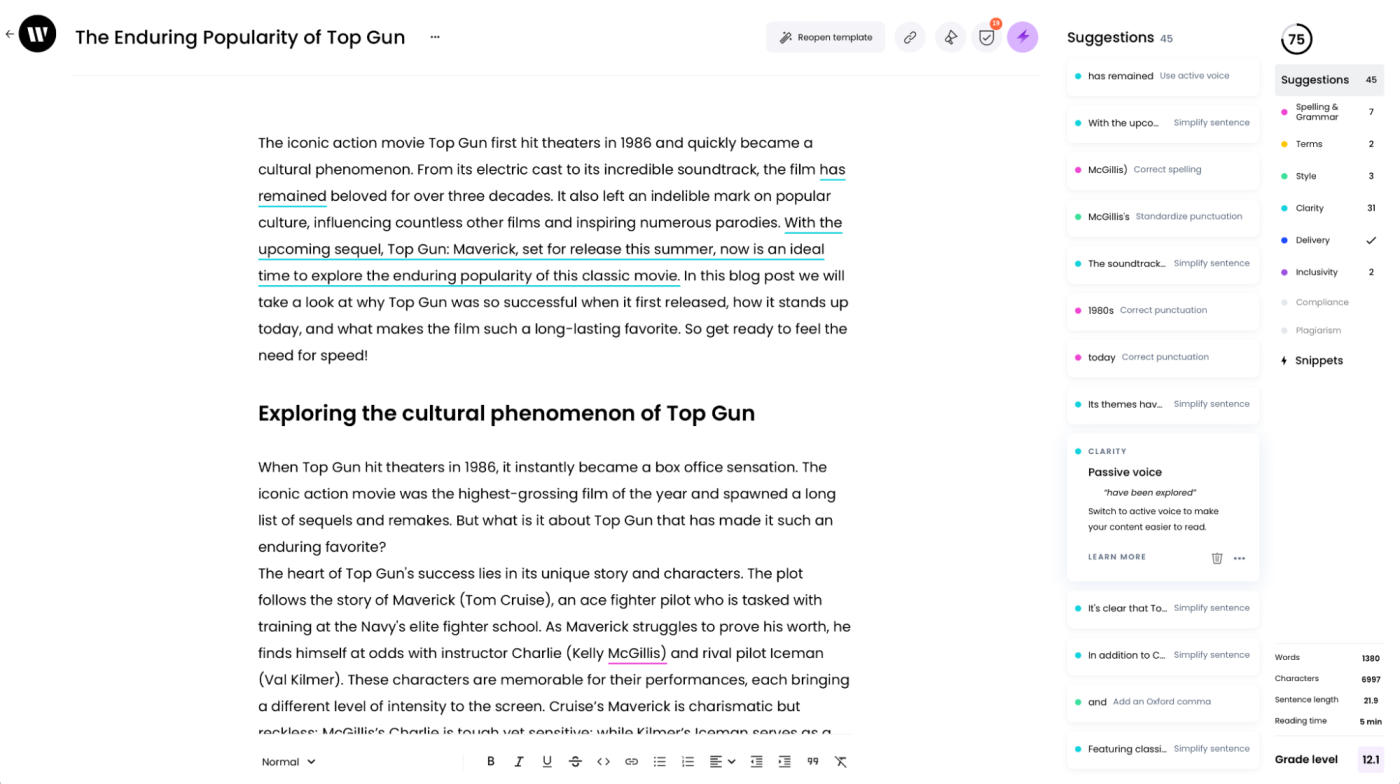Viewport: 1400px width, 784px height.
Task: Select the underline tool
Action: pos(547,761)
